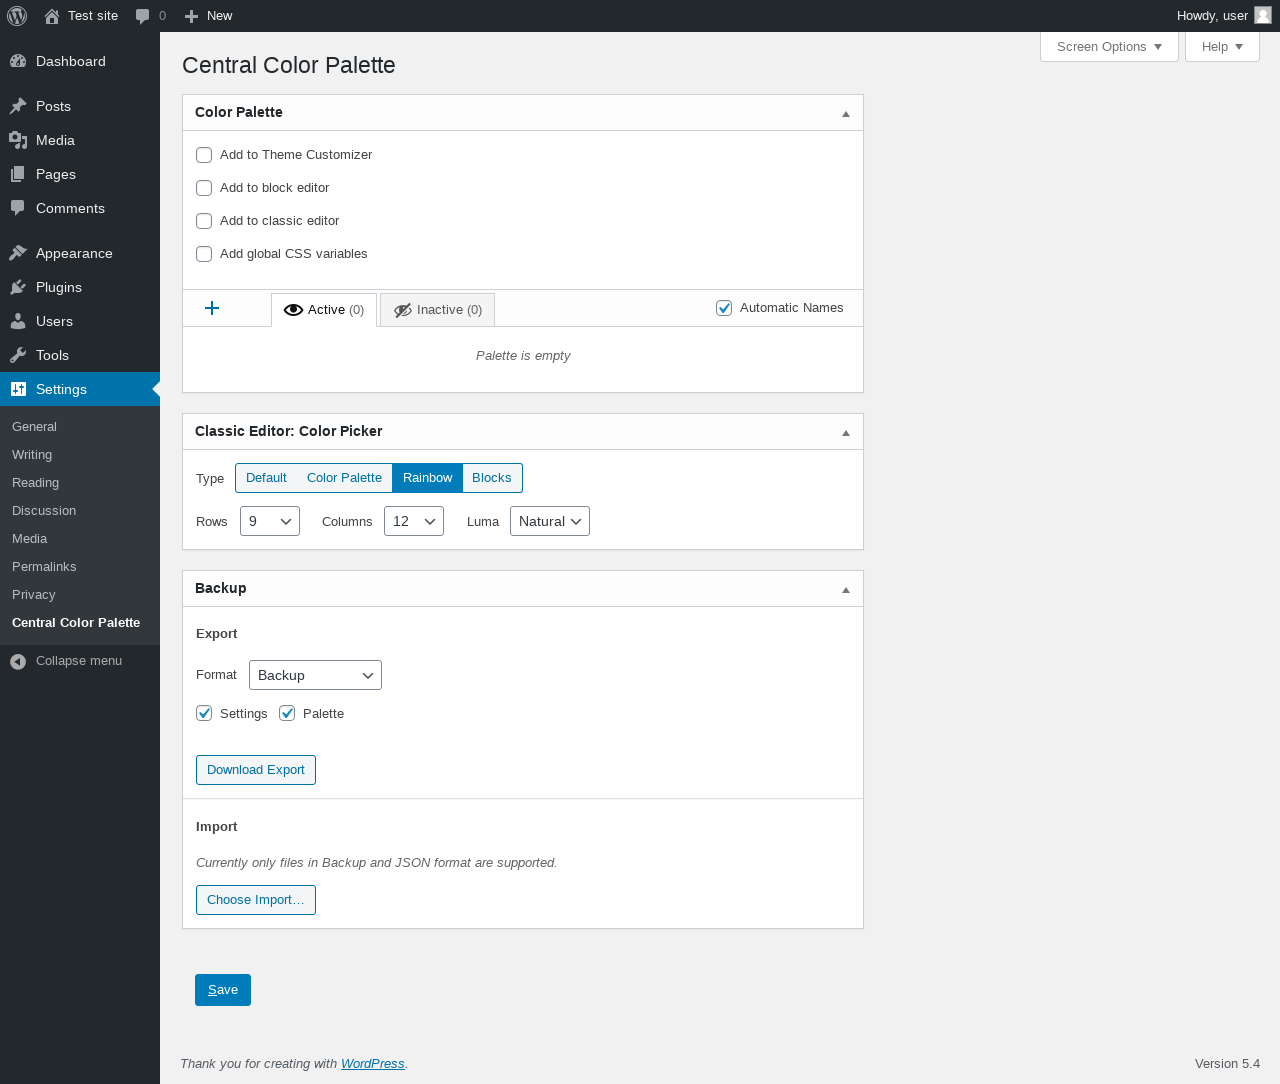Open Central Color Palette submenu item
The image size is (1280, 1084).
(x=76, y=623)
